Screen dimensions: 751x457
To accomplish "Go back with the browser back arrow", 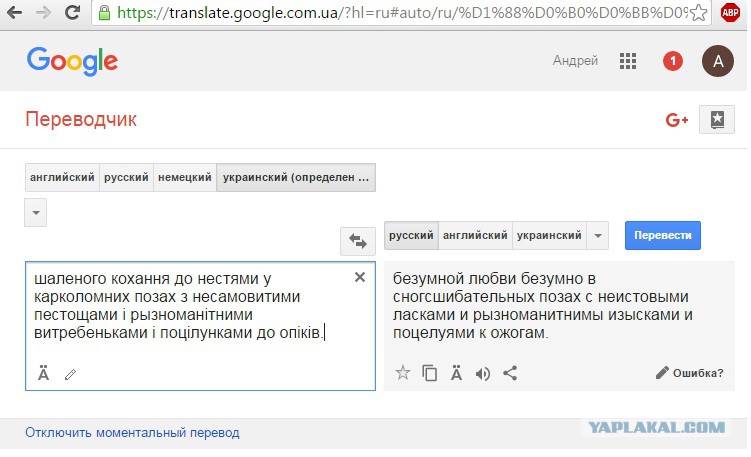I will 15,12.
